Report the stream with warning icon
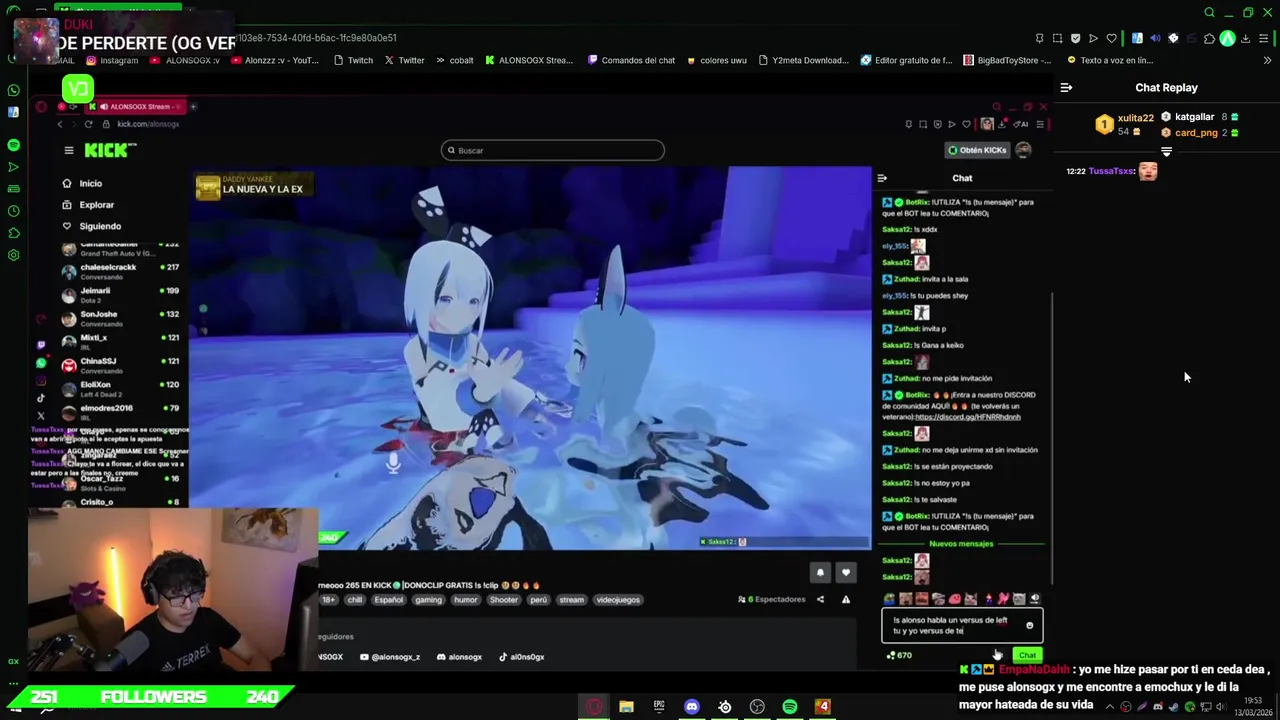 846,600
